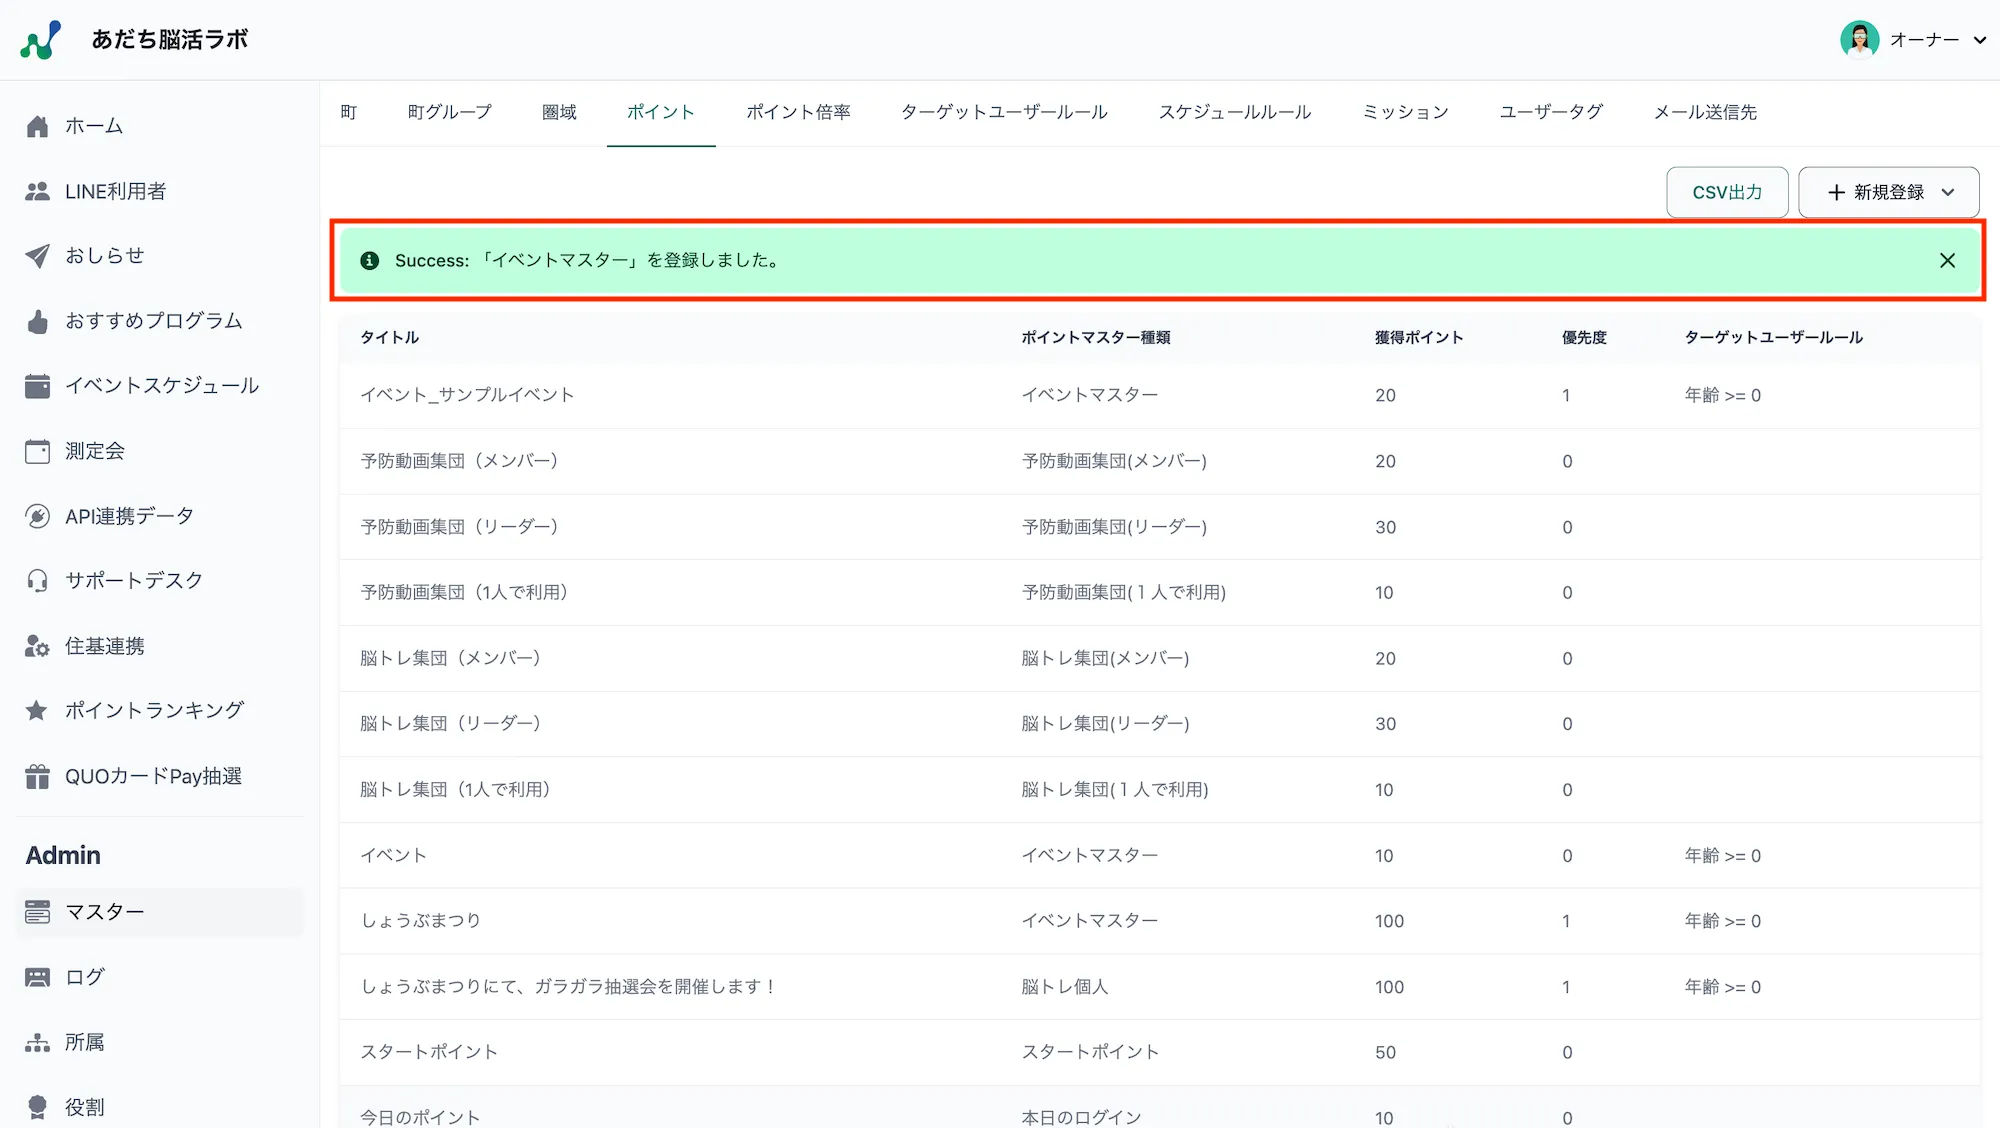
Task: Click the サポートデスク headset icon
Action: pyautogui.click(x=37, y=580)
